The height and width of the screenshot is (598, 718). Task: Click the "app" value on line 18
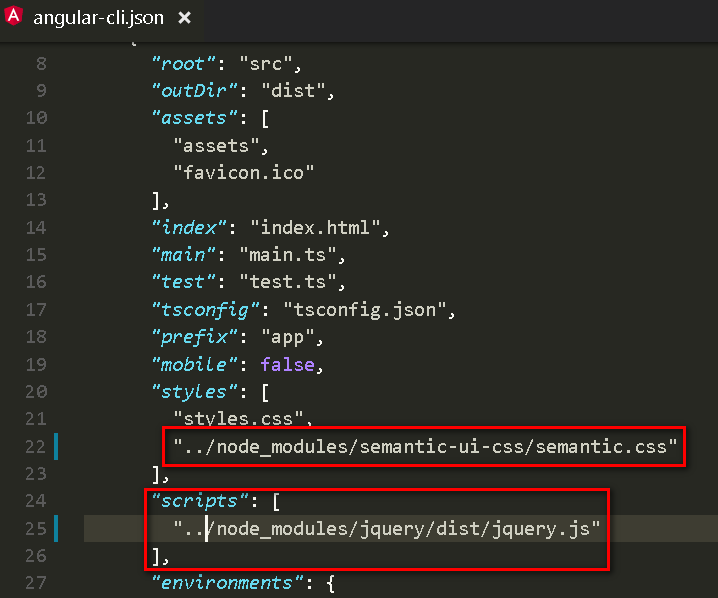click(288, 337)
